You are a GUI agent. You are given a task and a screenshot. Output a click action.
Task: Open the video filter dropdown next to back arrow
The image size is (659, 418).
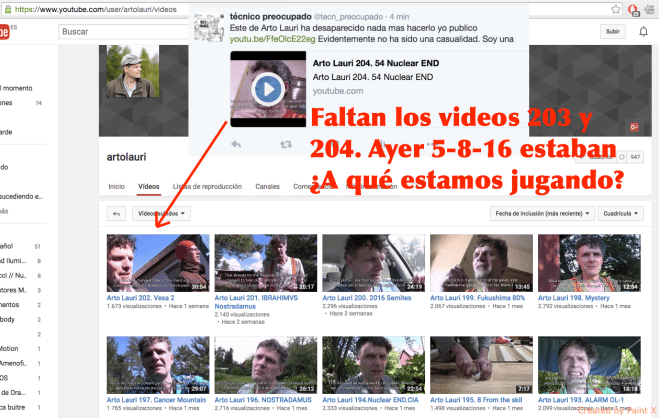162,213
